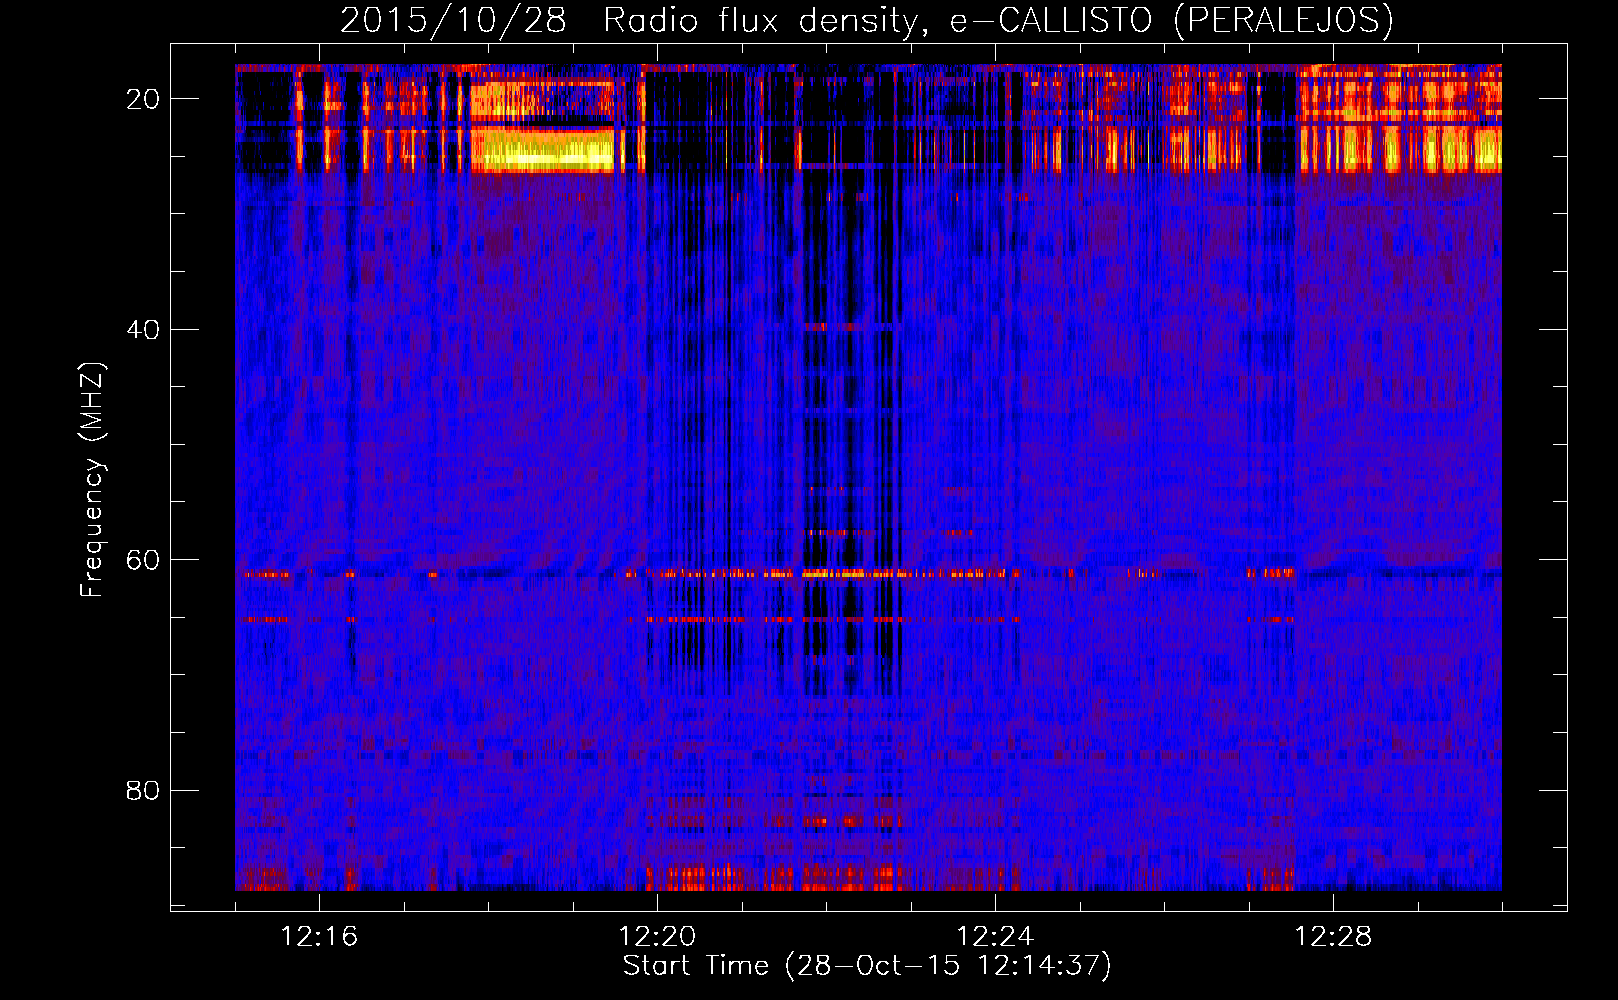Click the 12:16 time tick label
The height and width of the screenshot is (1000, 1618).
[x=319, y=936]
